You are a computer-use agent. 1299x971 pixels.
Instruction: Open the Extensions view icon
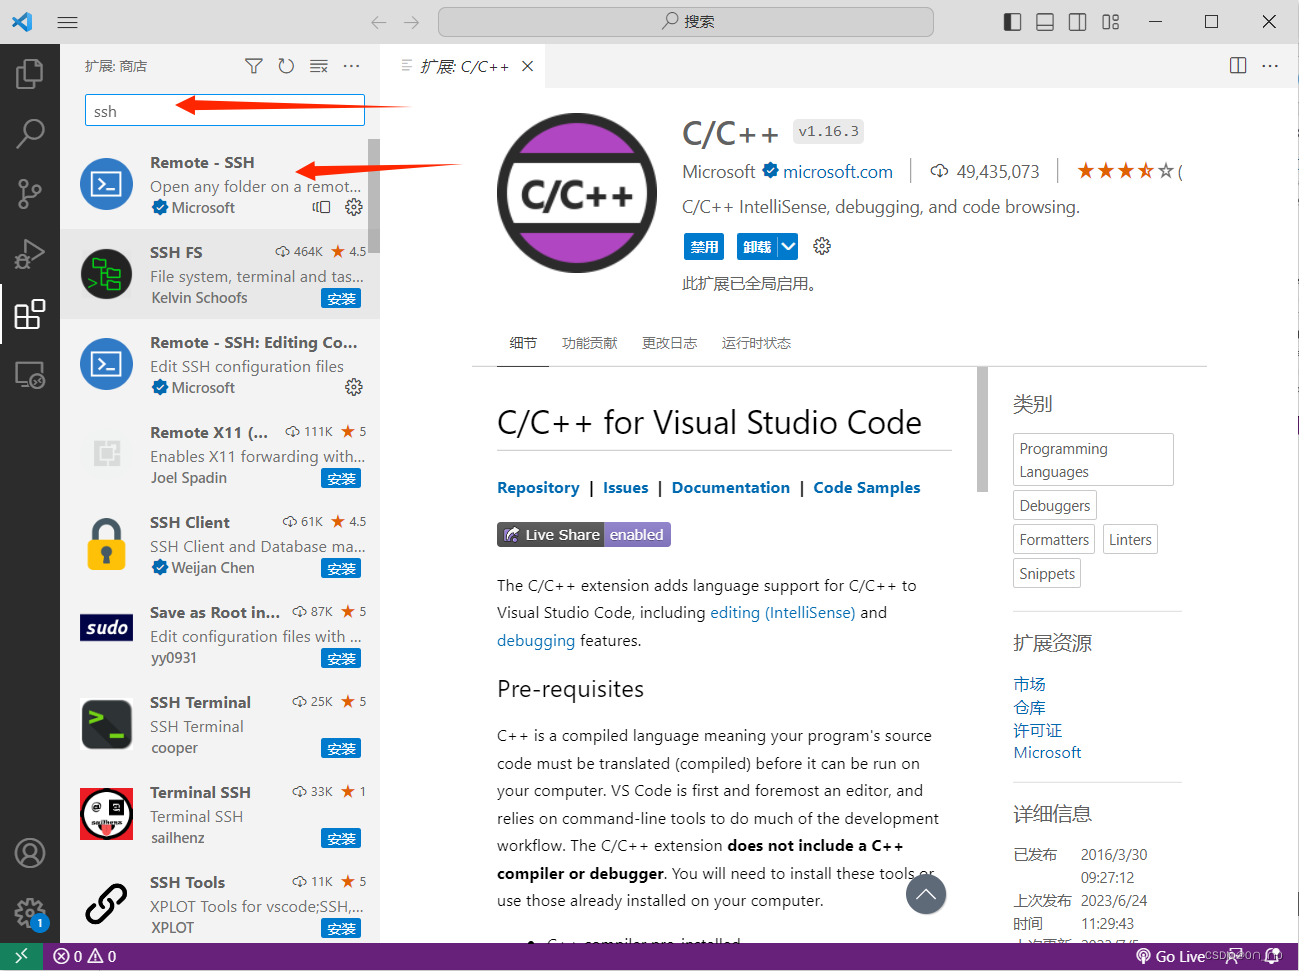tap(30, 314)
